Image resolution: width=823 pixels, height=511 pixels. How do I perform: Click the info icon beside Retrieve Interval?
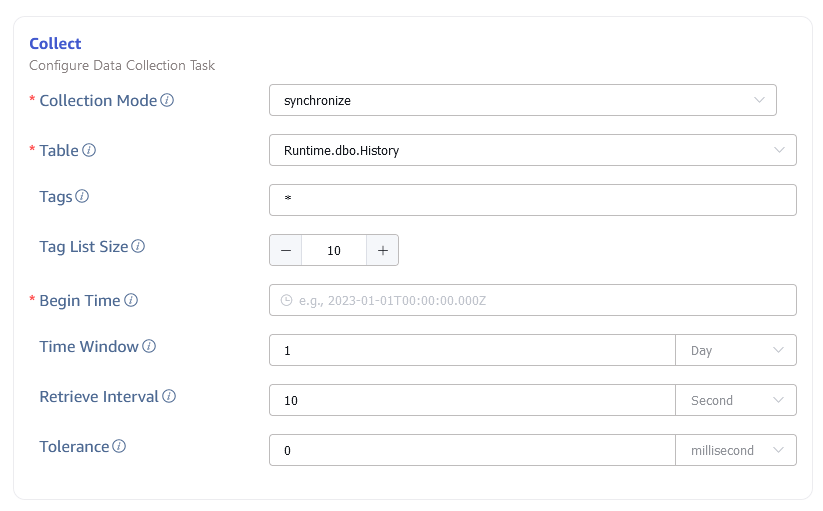click(x=169, y=397)
